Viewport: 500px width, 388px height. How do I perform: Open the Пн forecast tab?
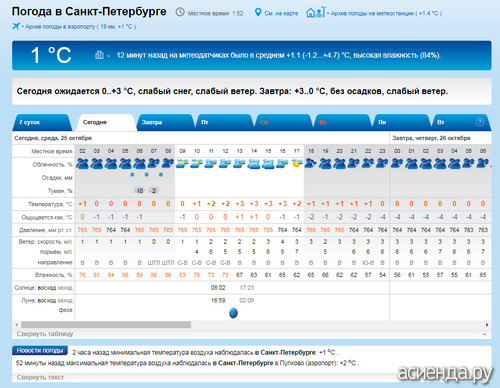tap(402, 122)
